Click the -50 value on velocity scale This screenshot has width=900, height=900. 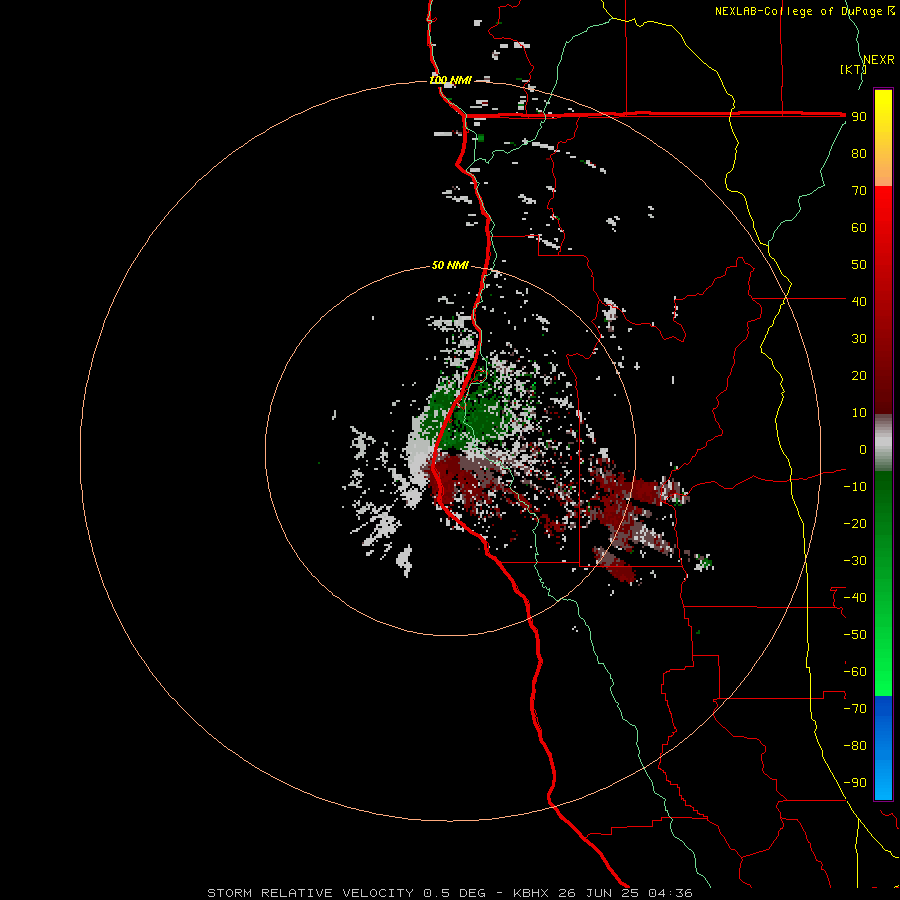click(855, 635)
